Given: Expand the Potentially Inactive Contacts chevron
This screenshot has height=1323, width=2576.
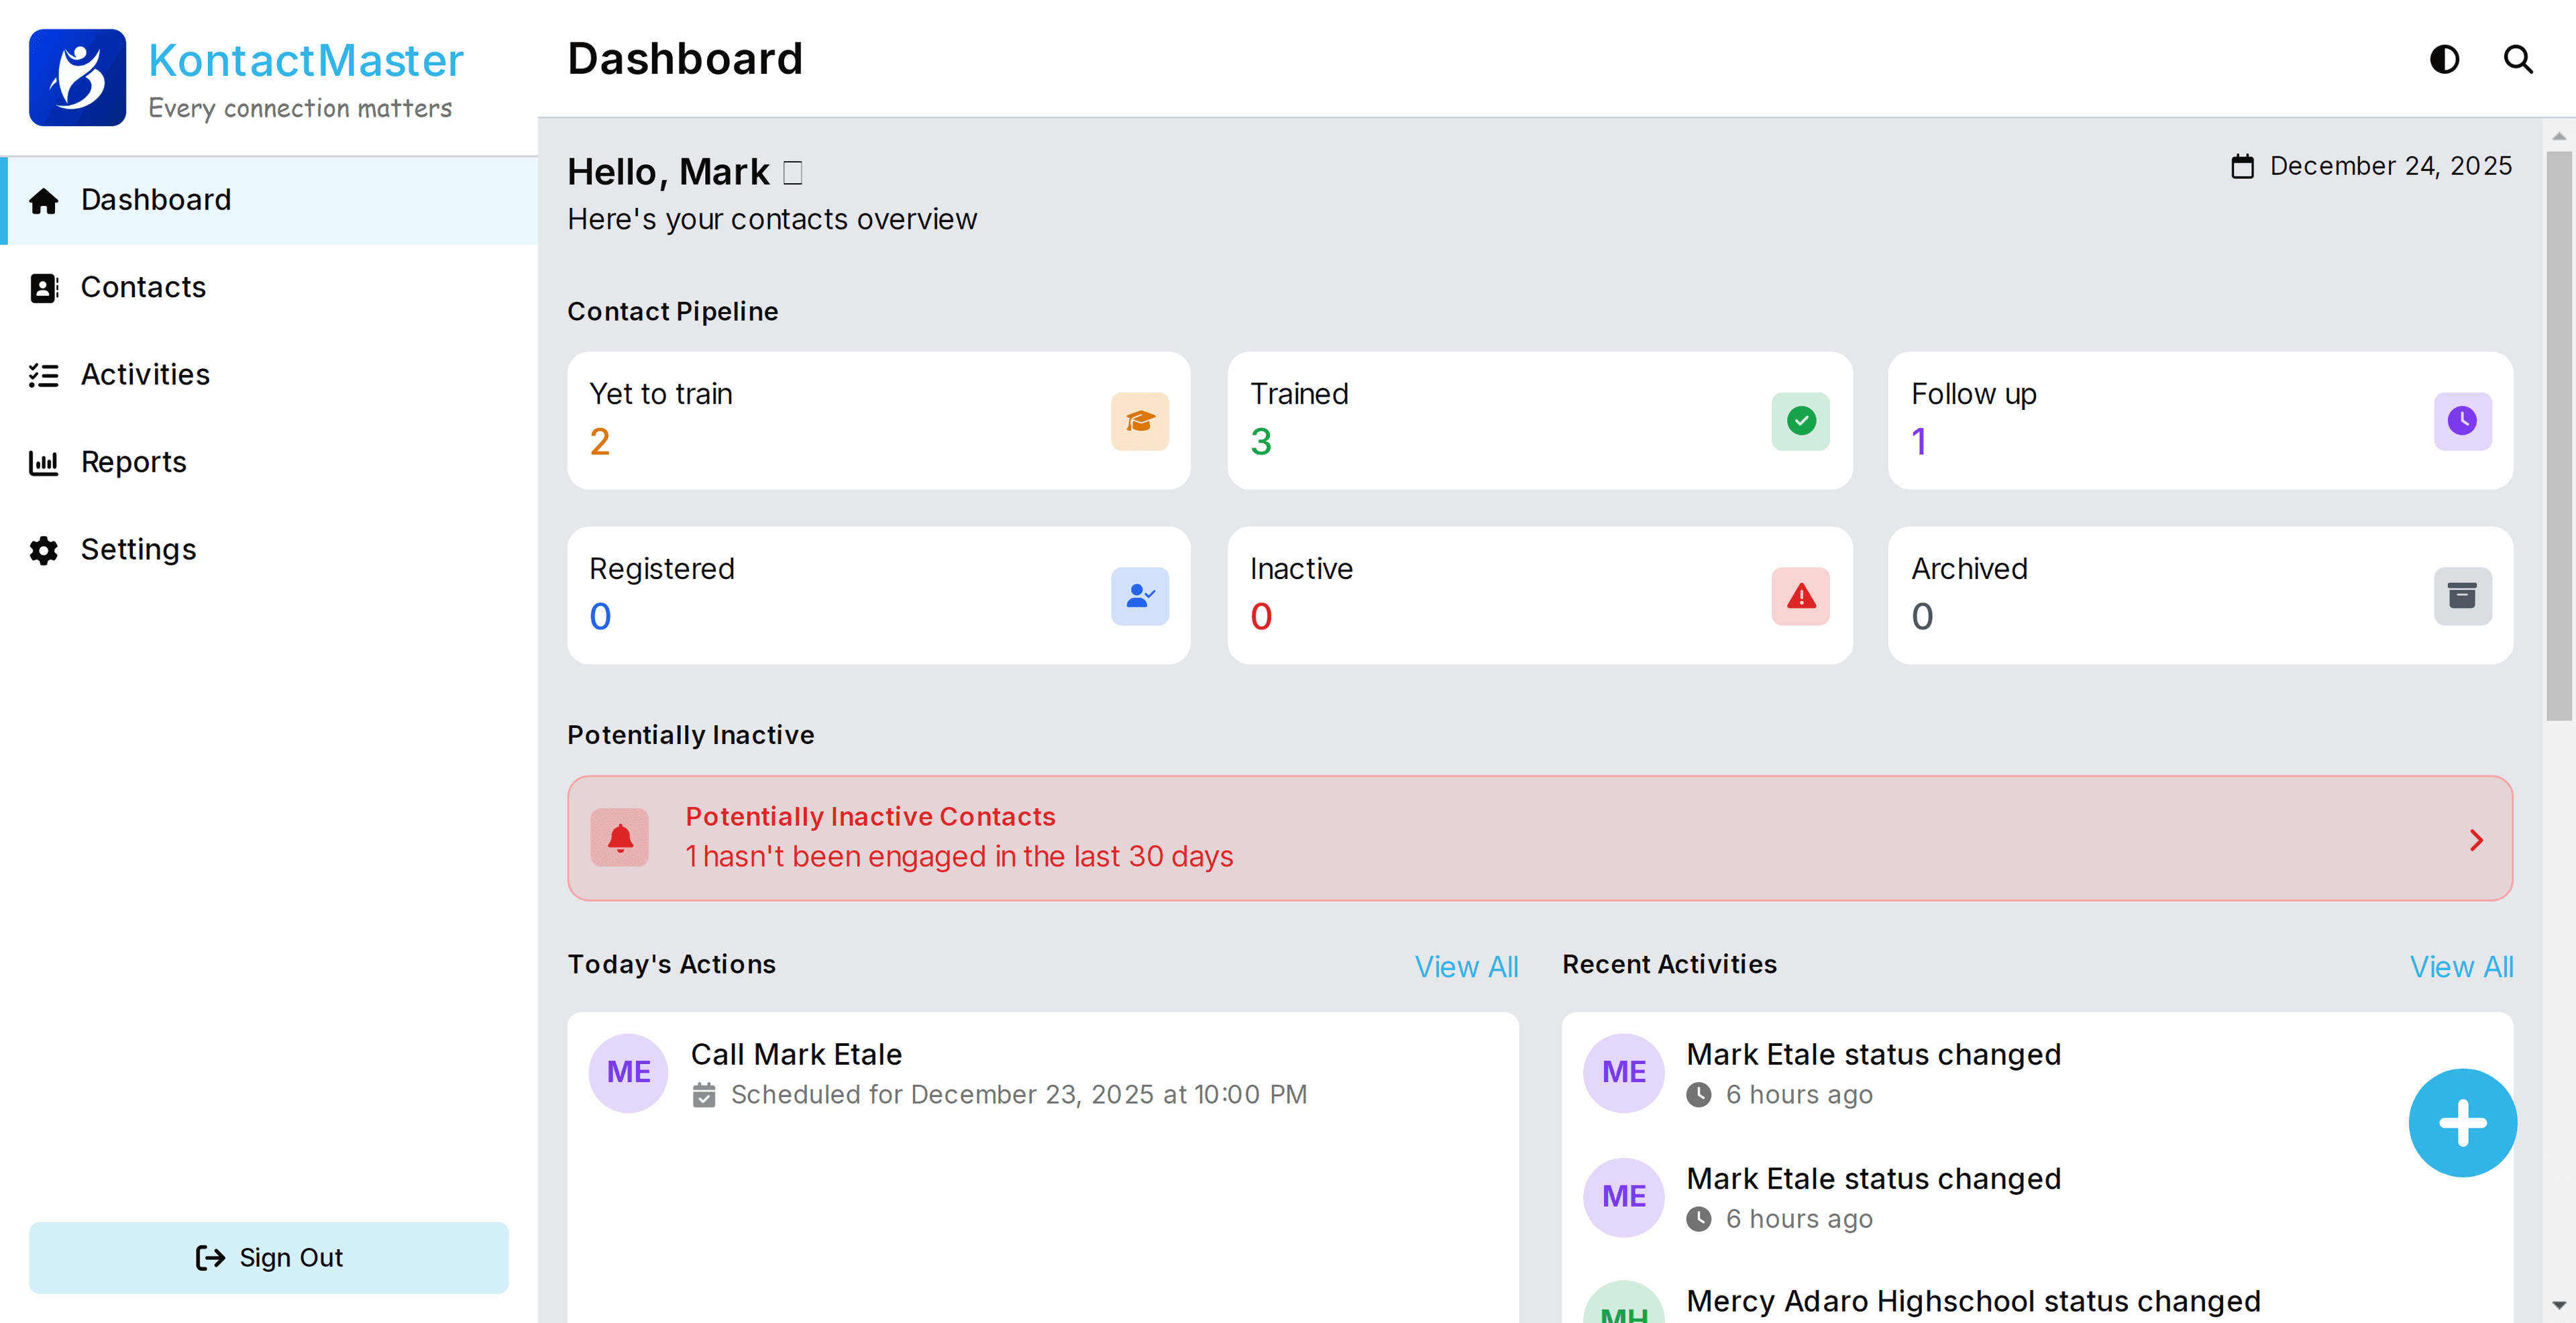Looking at the screenshot, I should pos(2476,839).
